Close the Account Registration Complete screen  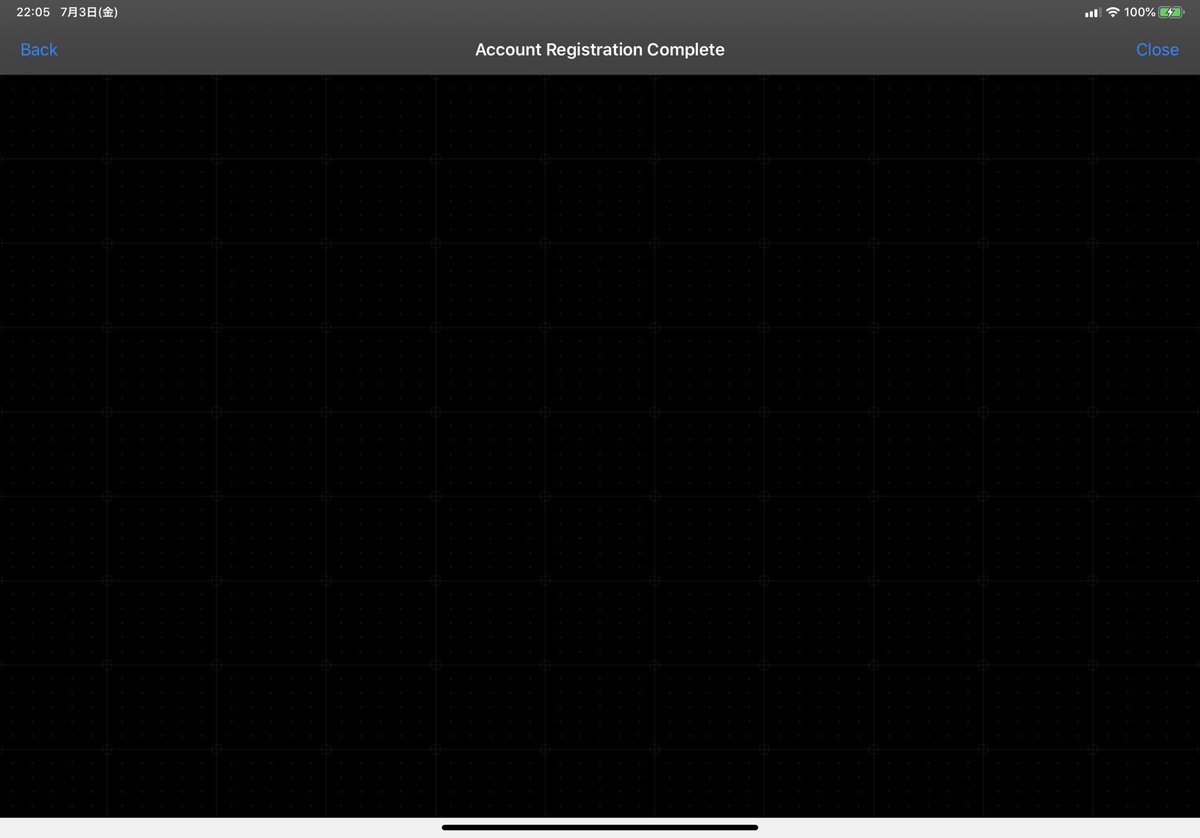1157,50
